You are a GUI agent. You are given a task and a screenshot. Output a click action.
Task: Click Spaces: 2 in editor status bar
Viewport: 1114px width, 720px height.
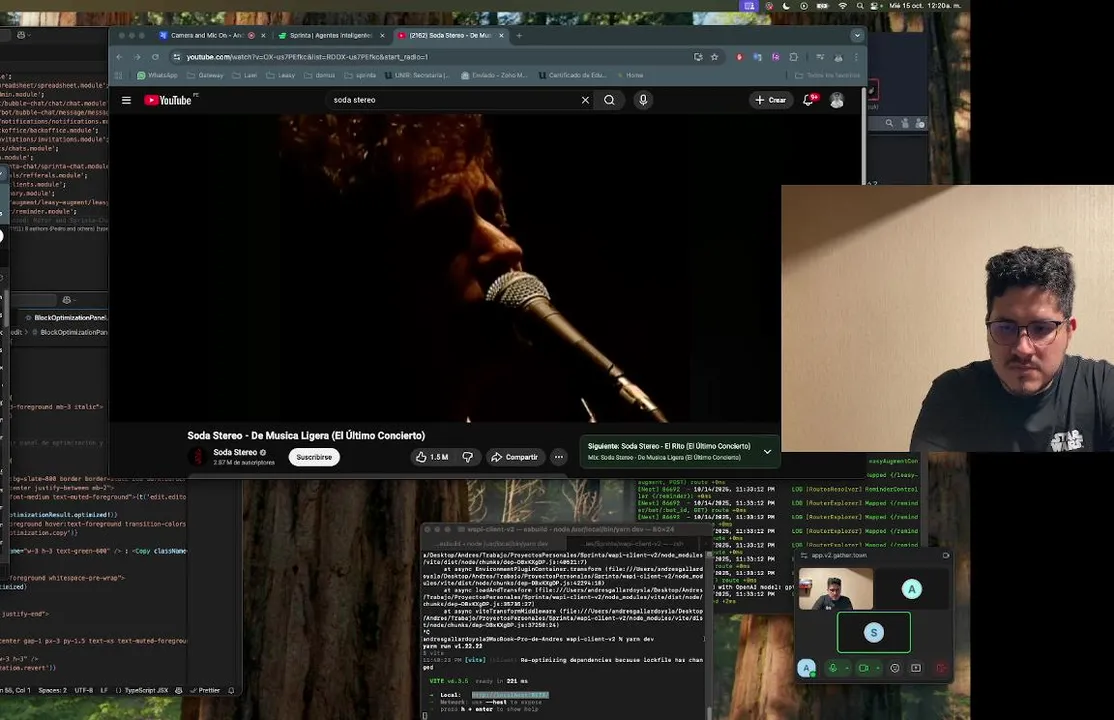coord(53,690)
